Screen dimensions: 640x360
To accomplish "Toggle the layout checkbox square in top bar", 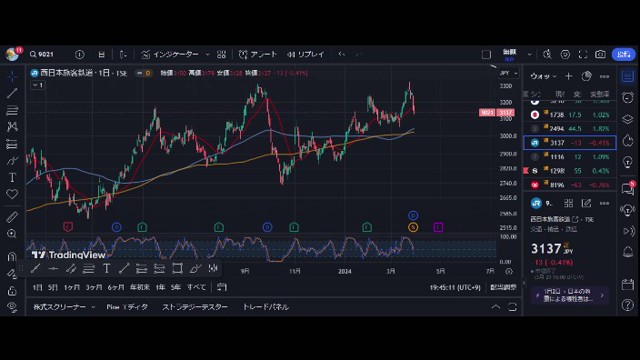I will tap(486, 54).
